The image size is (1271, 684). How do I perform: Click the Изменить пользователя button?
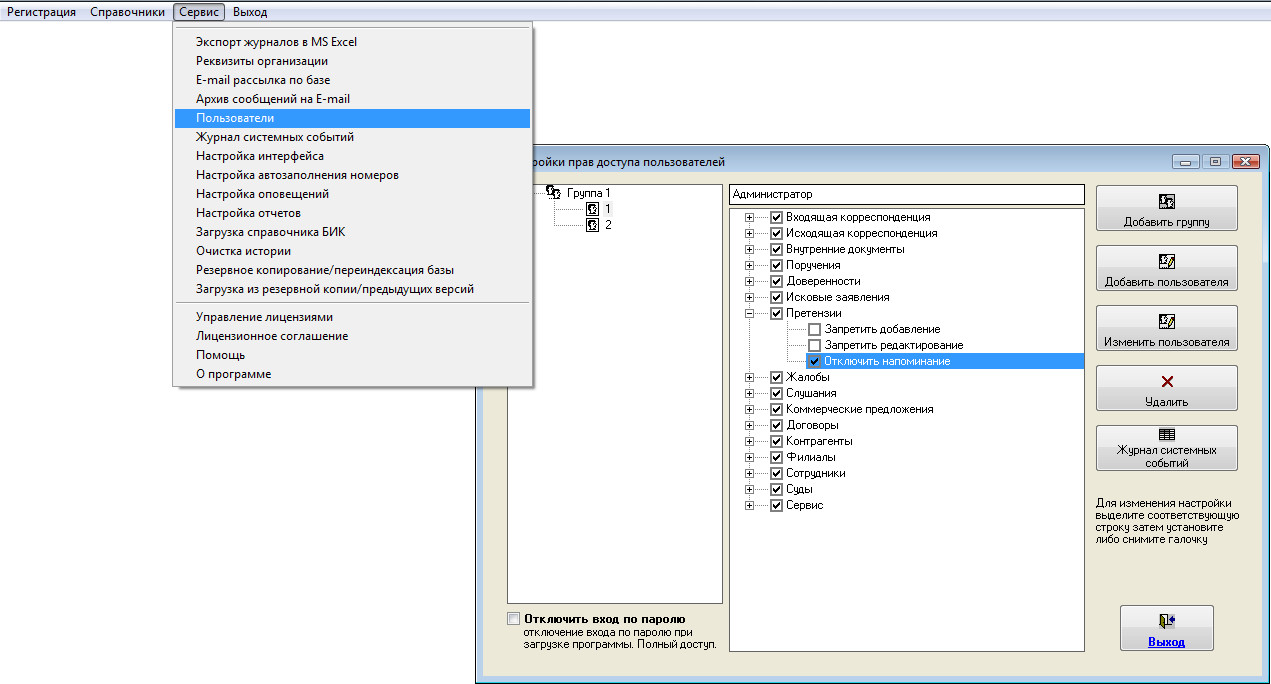tap(1166, 328)
